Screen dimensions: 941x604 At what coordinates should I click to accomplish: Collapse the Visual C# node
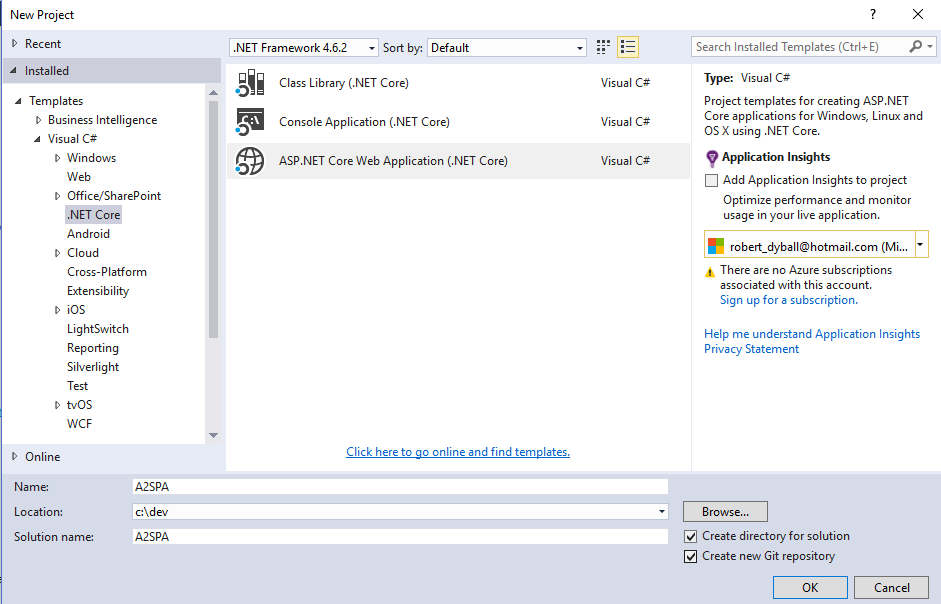37,139
